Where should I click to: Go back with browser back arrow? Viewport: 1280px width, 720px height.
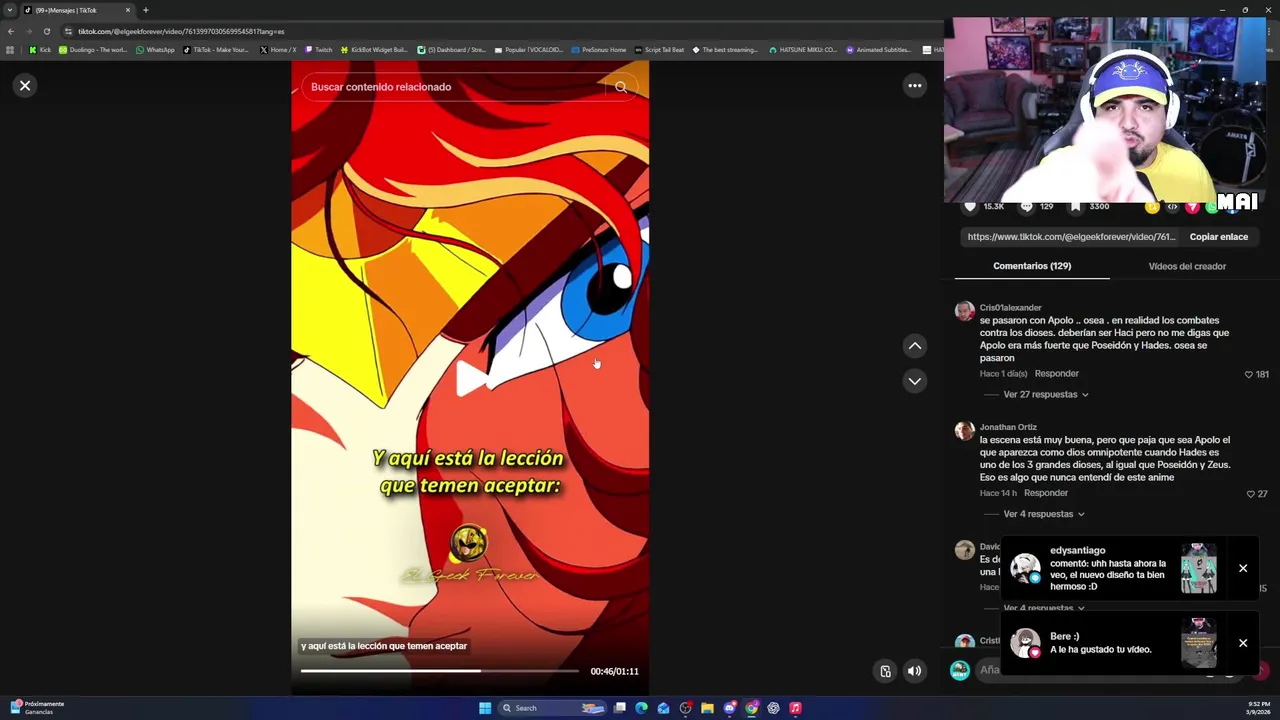click(10, 31)
